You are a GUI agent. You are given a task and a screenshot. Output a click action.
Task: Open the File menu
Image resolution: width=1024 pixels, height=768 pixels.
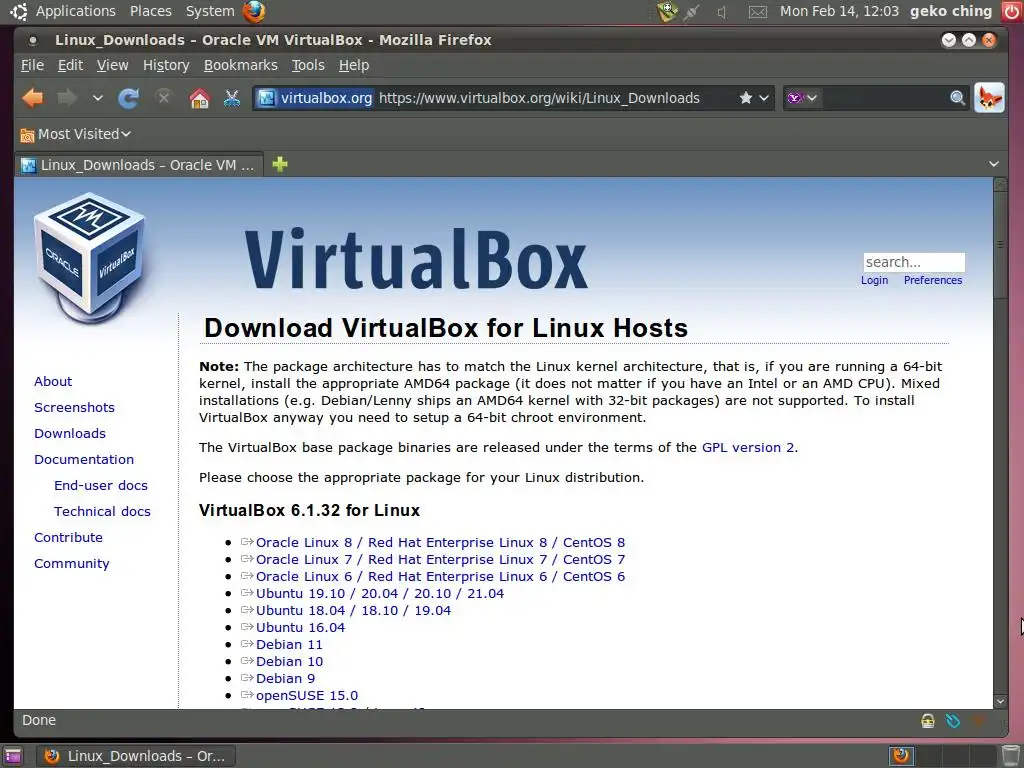pos(32,65)
